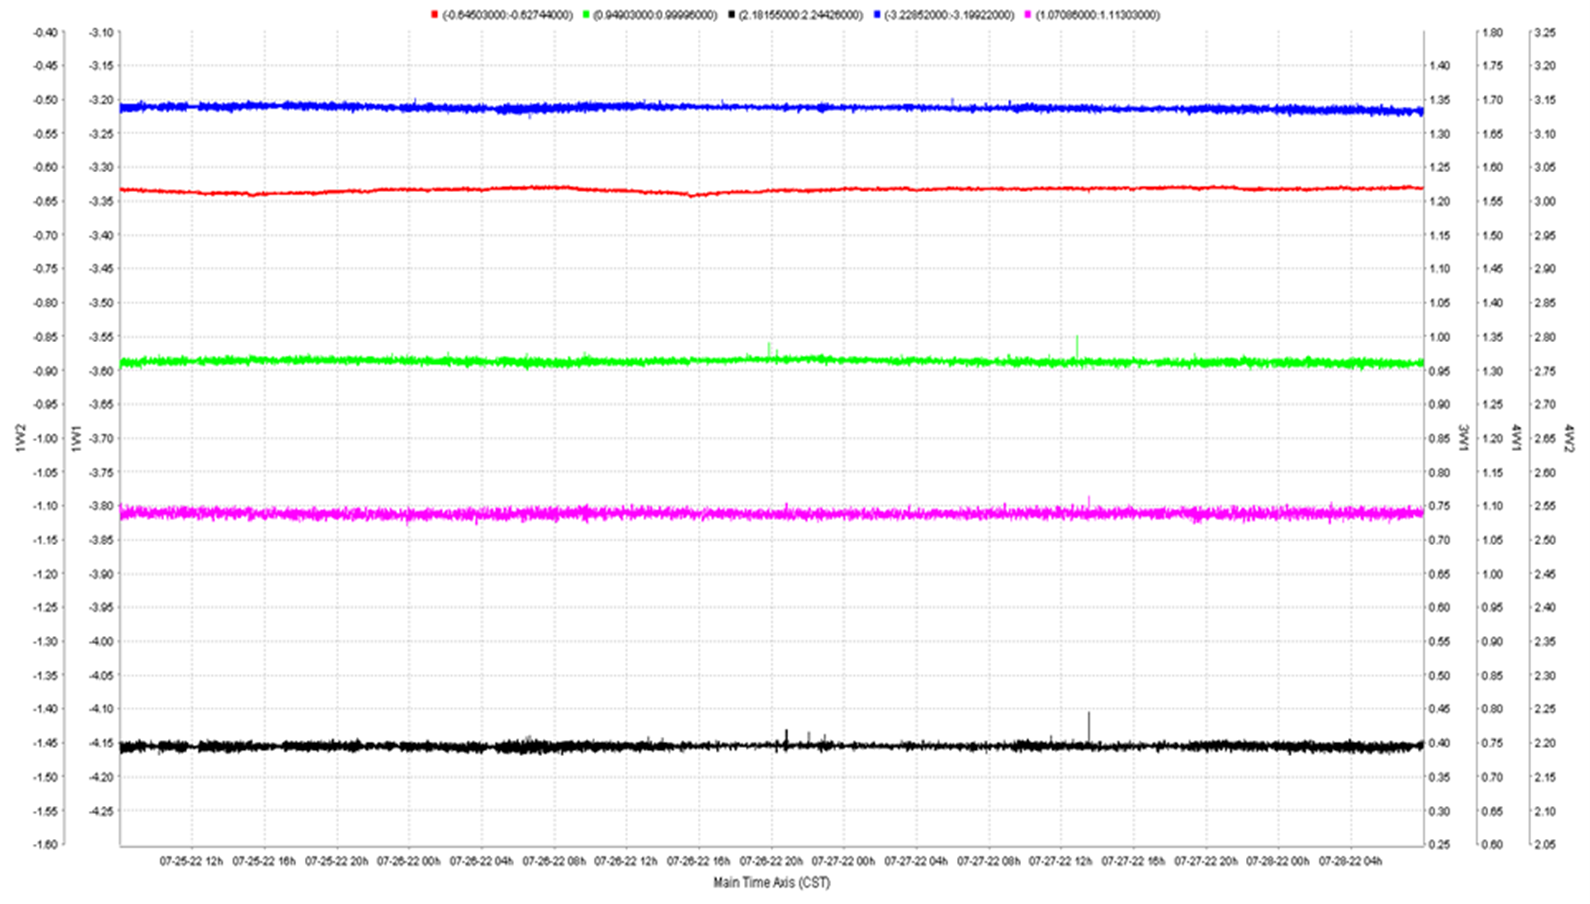Select legend entry (-3.22852000:-3.19922000)

pyautogui.click(x=948, y=15)
